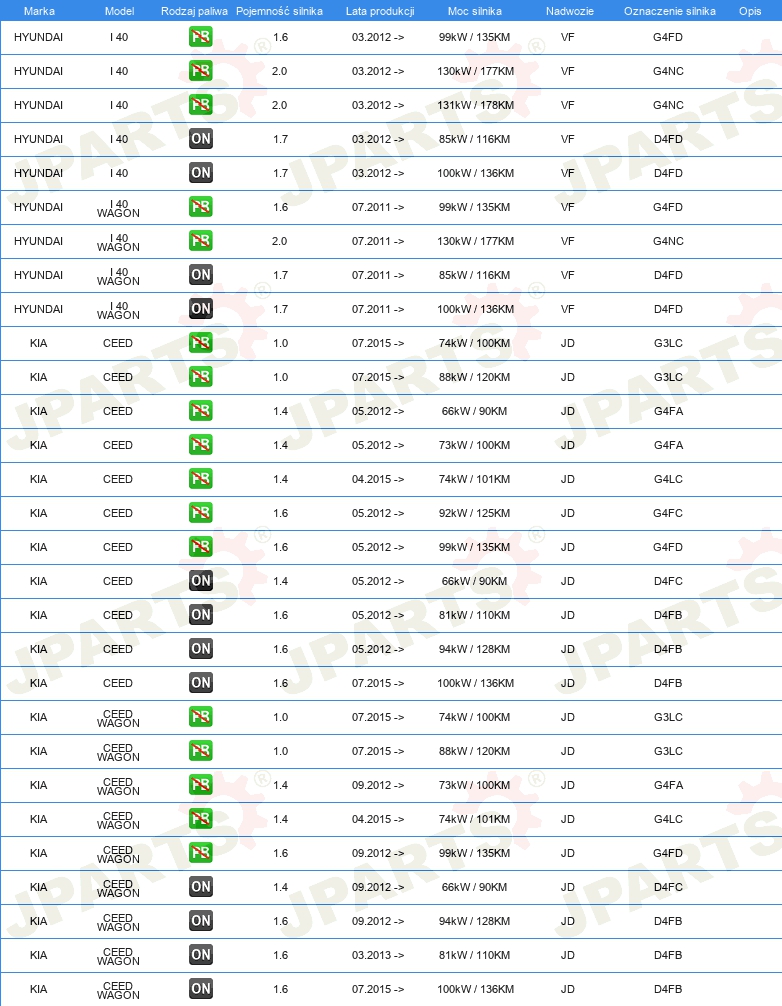Click diesel ON icon for Hyundai I 40 85kW/116KM
782x1006 pixels.
click(x=201, y=139)
